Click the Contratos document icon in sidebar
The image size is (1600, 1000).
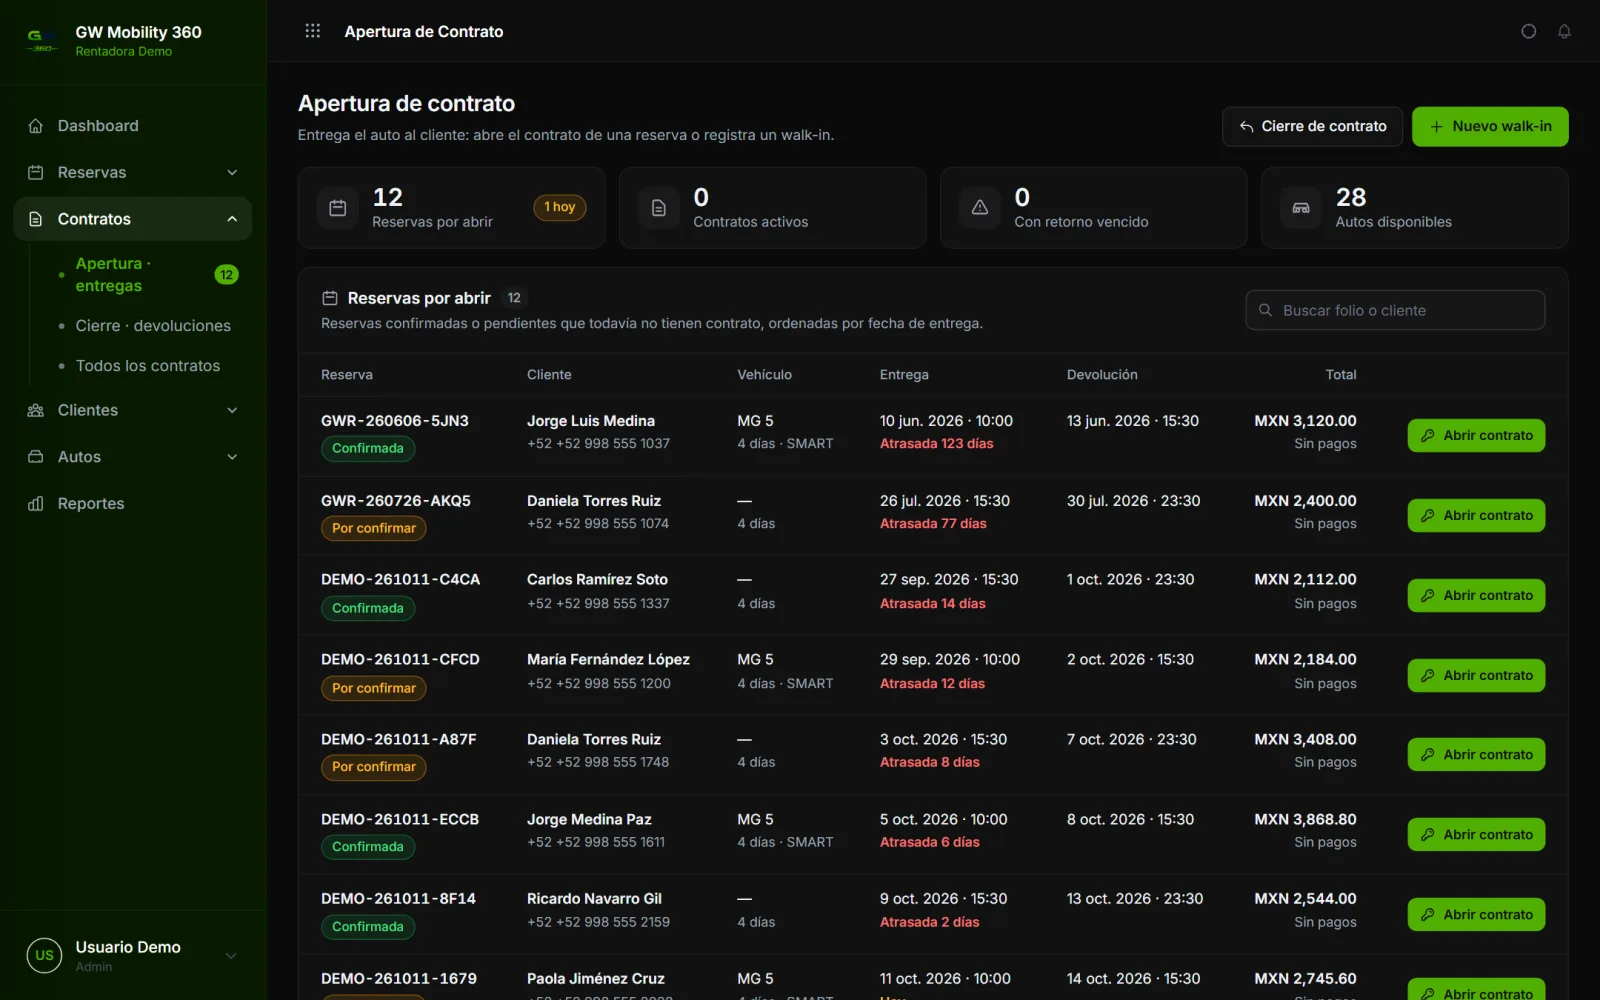click(x=36, y=219)
